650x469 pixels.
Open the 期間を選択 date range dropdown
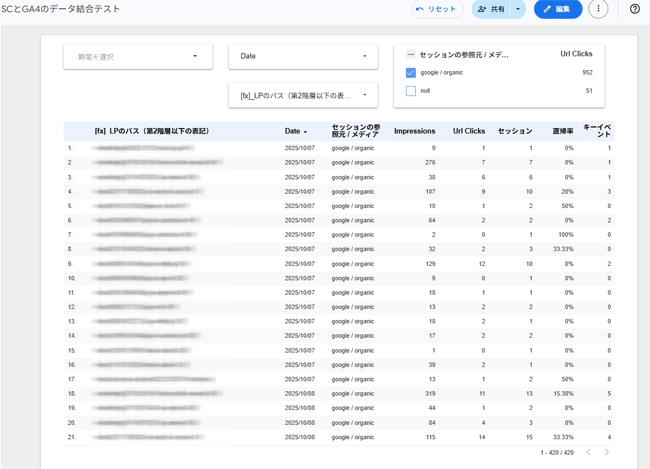coord(138,56)
